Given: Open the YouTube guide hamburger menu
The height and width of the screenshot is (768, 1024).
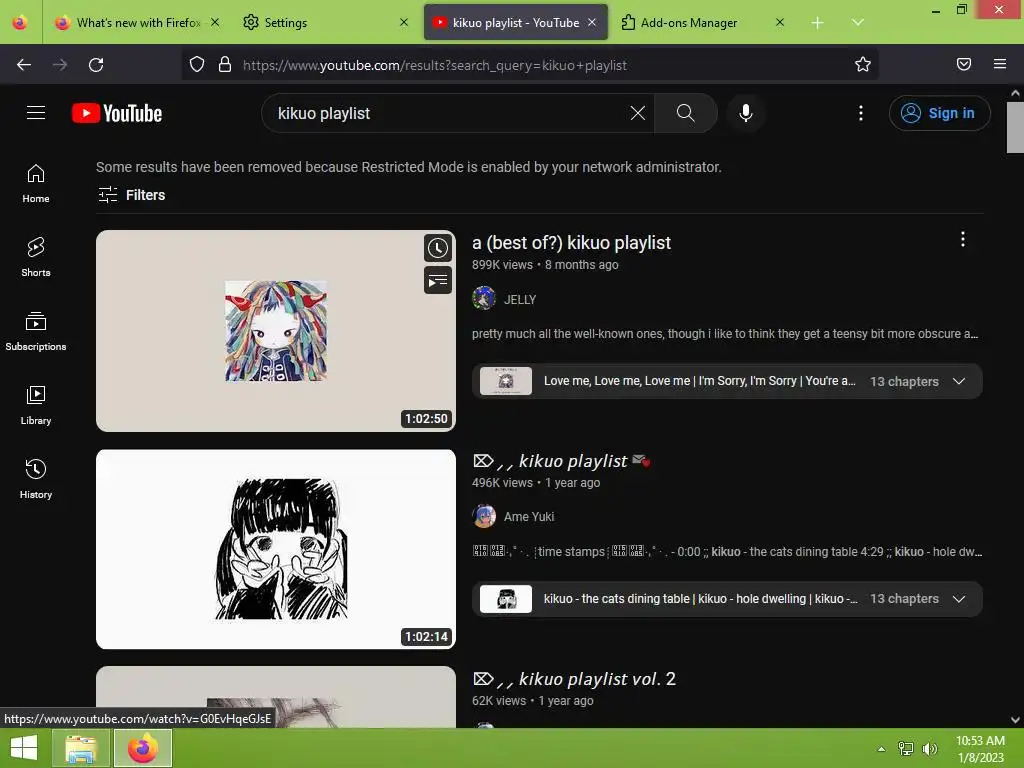Looking at the screenshot, I should (x=36, y=113).
